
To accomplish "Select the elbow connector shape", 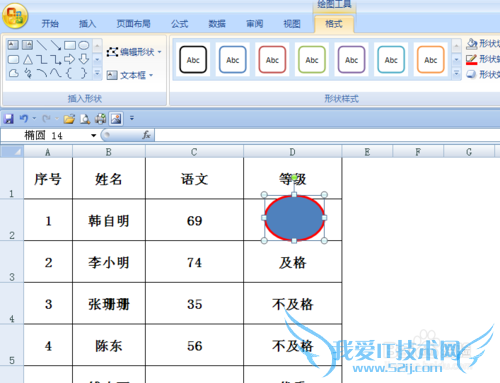I will (42, 59).
